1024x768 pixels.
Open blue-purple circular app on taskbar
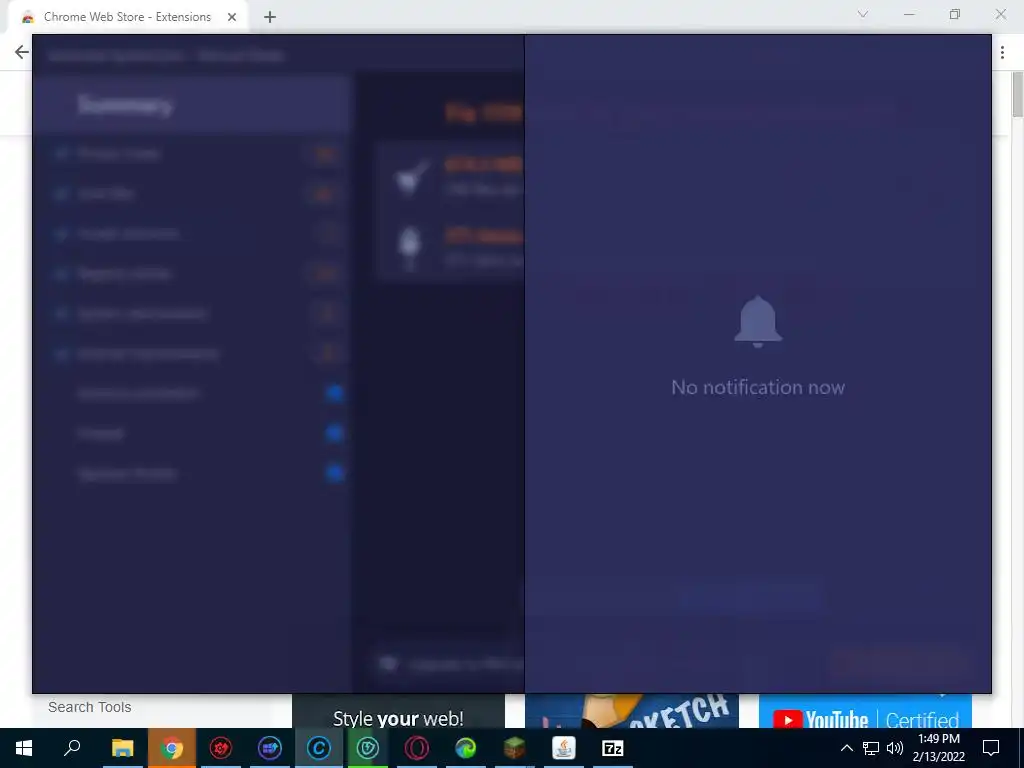pyautogui.click(x=270, y=748)
